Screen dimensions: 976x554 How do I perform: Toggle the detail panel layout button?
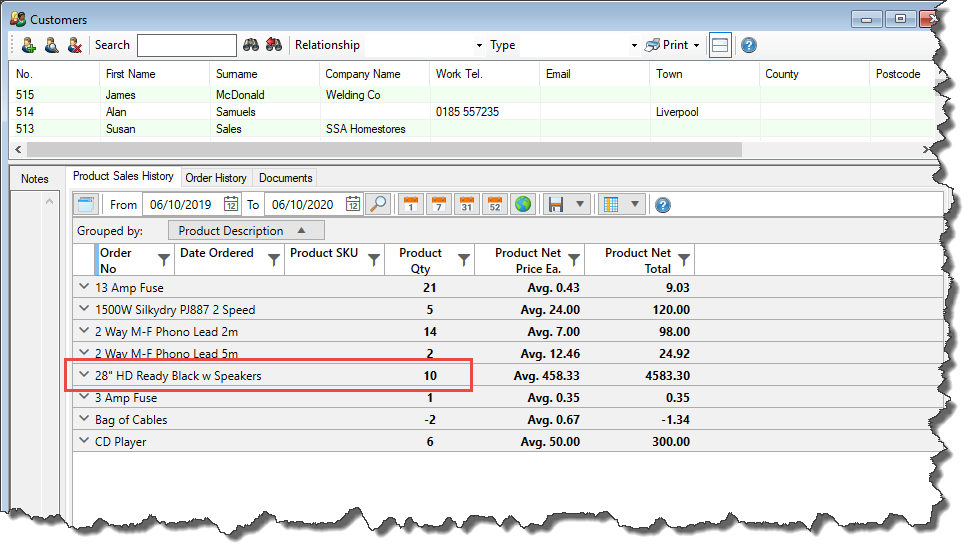[720, 45]
